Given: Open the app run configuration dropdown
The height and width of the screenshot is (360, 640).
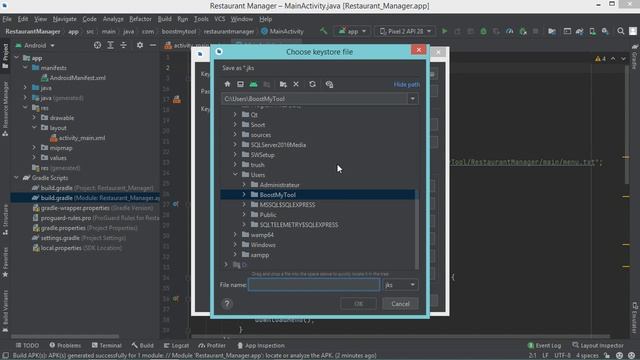Looking at the screenshot, I should click(352, 31).
